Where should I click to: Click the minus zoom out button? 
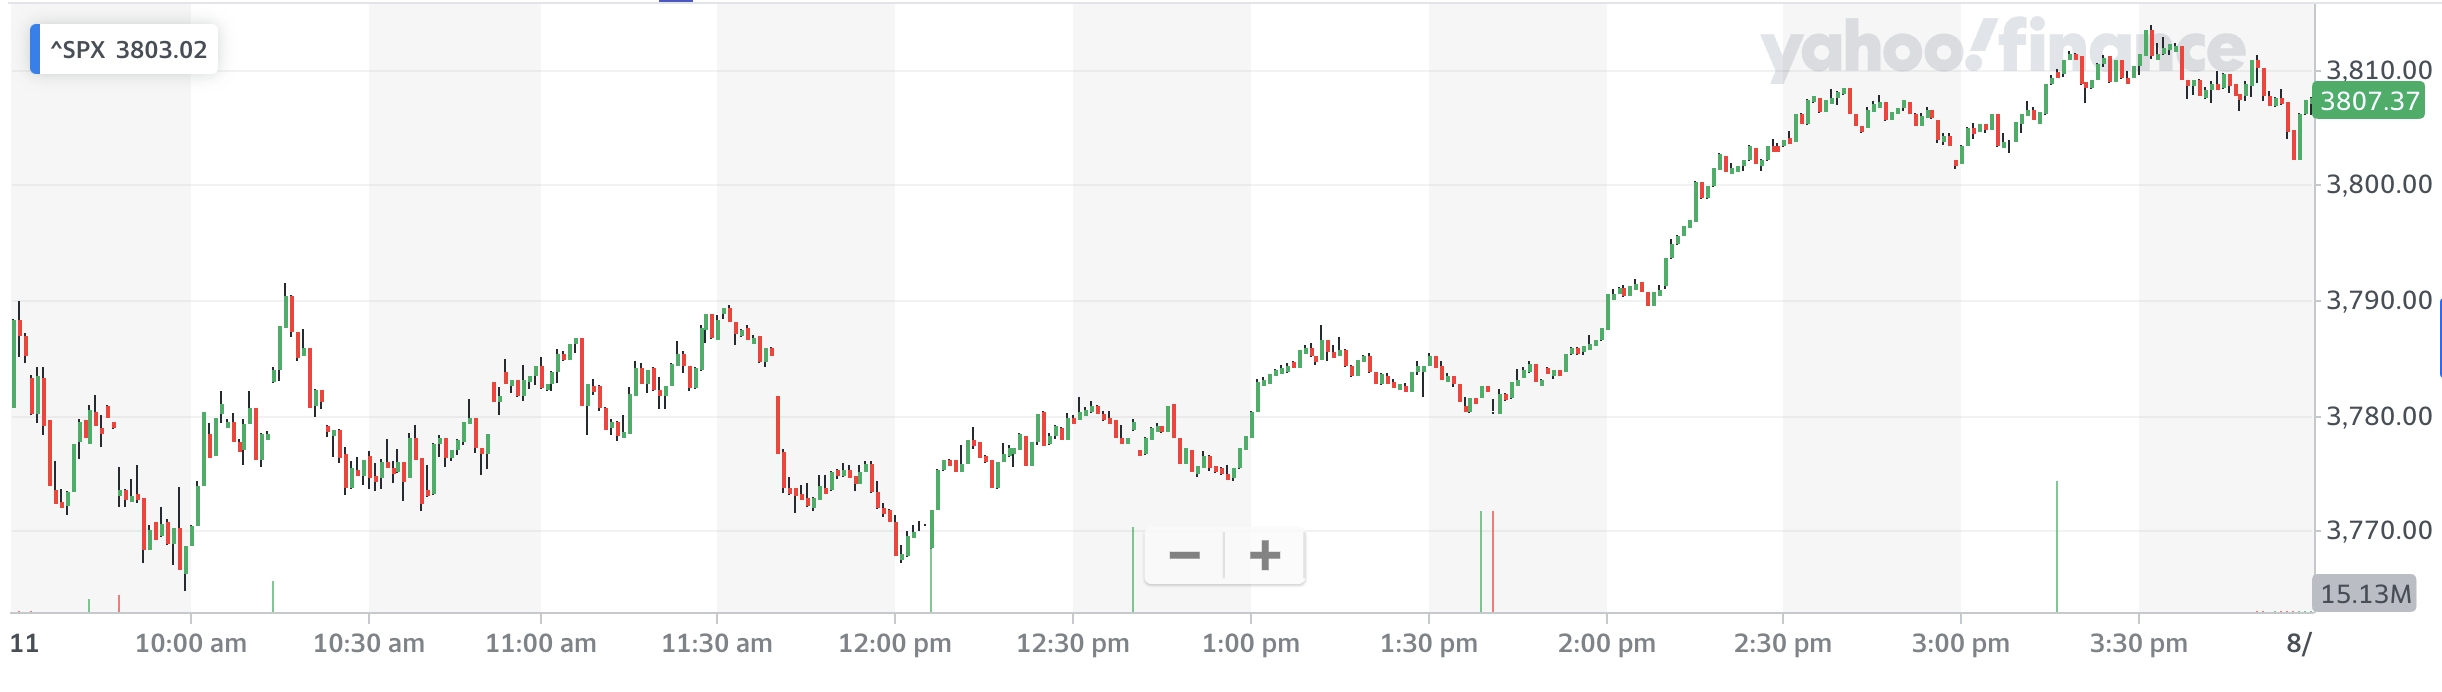point(1184,555)
